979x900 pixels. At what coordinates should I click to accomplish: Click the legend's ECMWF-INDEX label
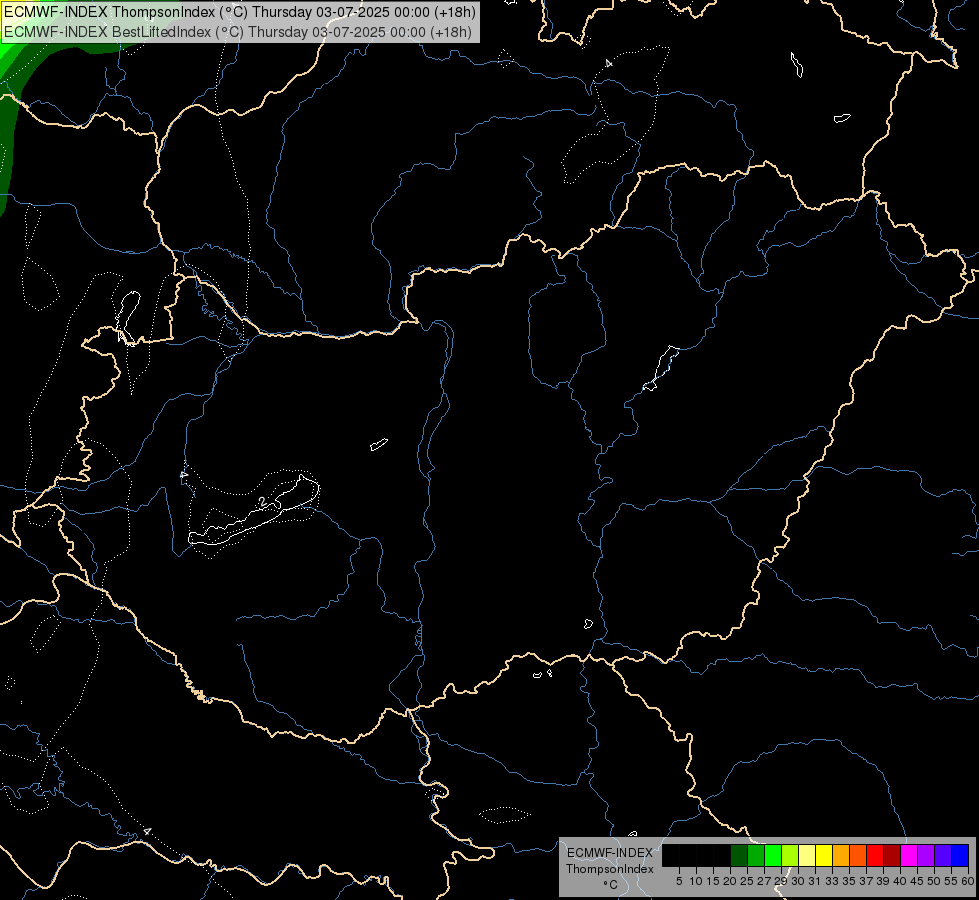point(610,853)
